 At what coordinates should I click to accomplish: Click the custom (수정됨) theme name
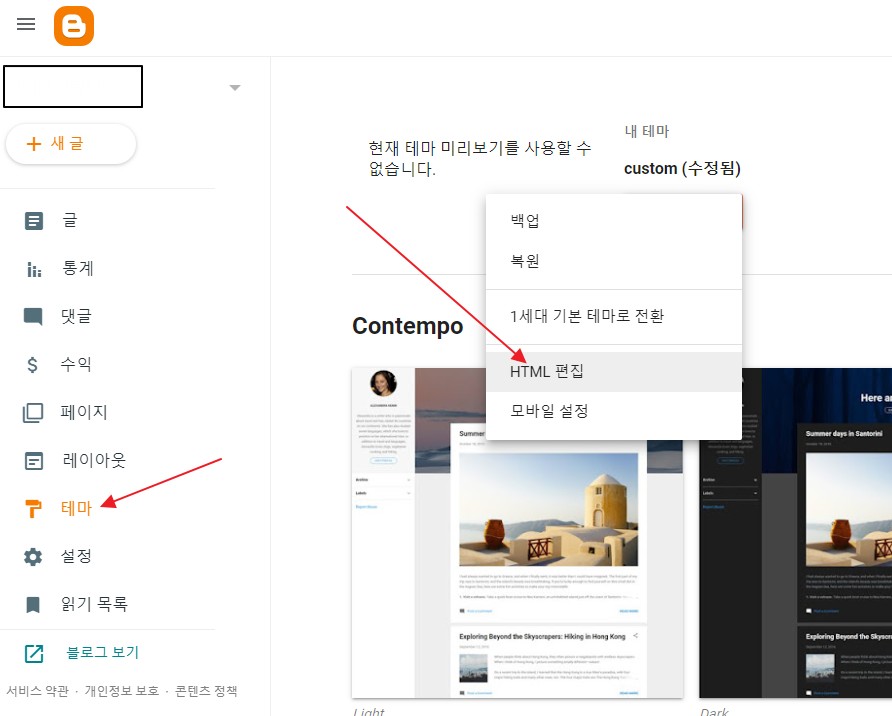click(x=682, y=168)
